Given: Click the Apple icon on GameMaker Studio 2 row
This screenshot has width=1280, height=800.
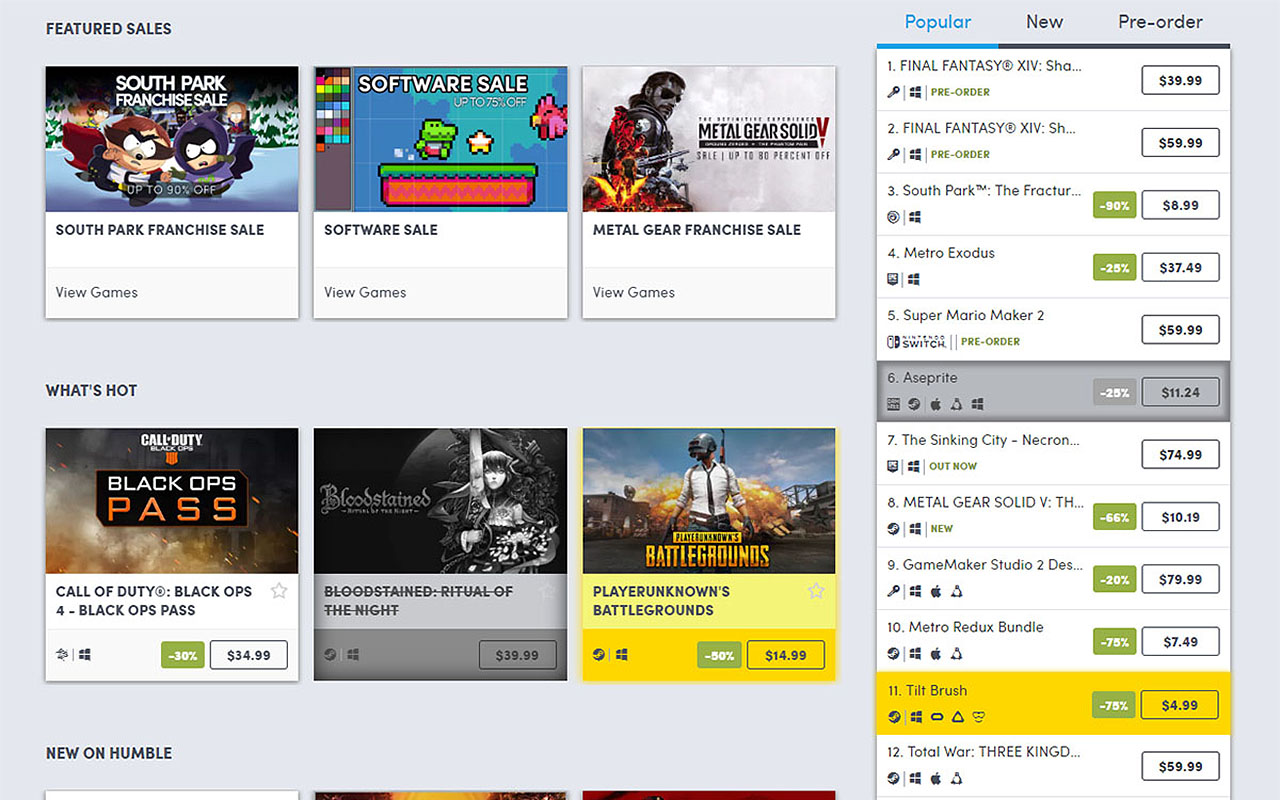Looking at the screenshot, I should (x=936, y=591).
